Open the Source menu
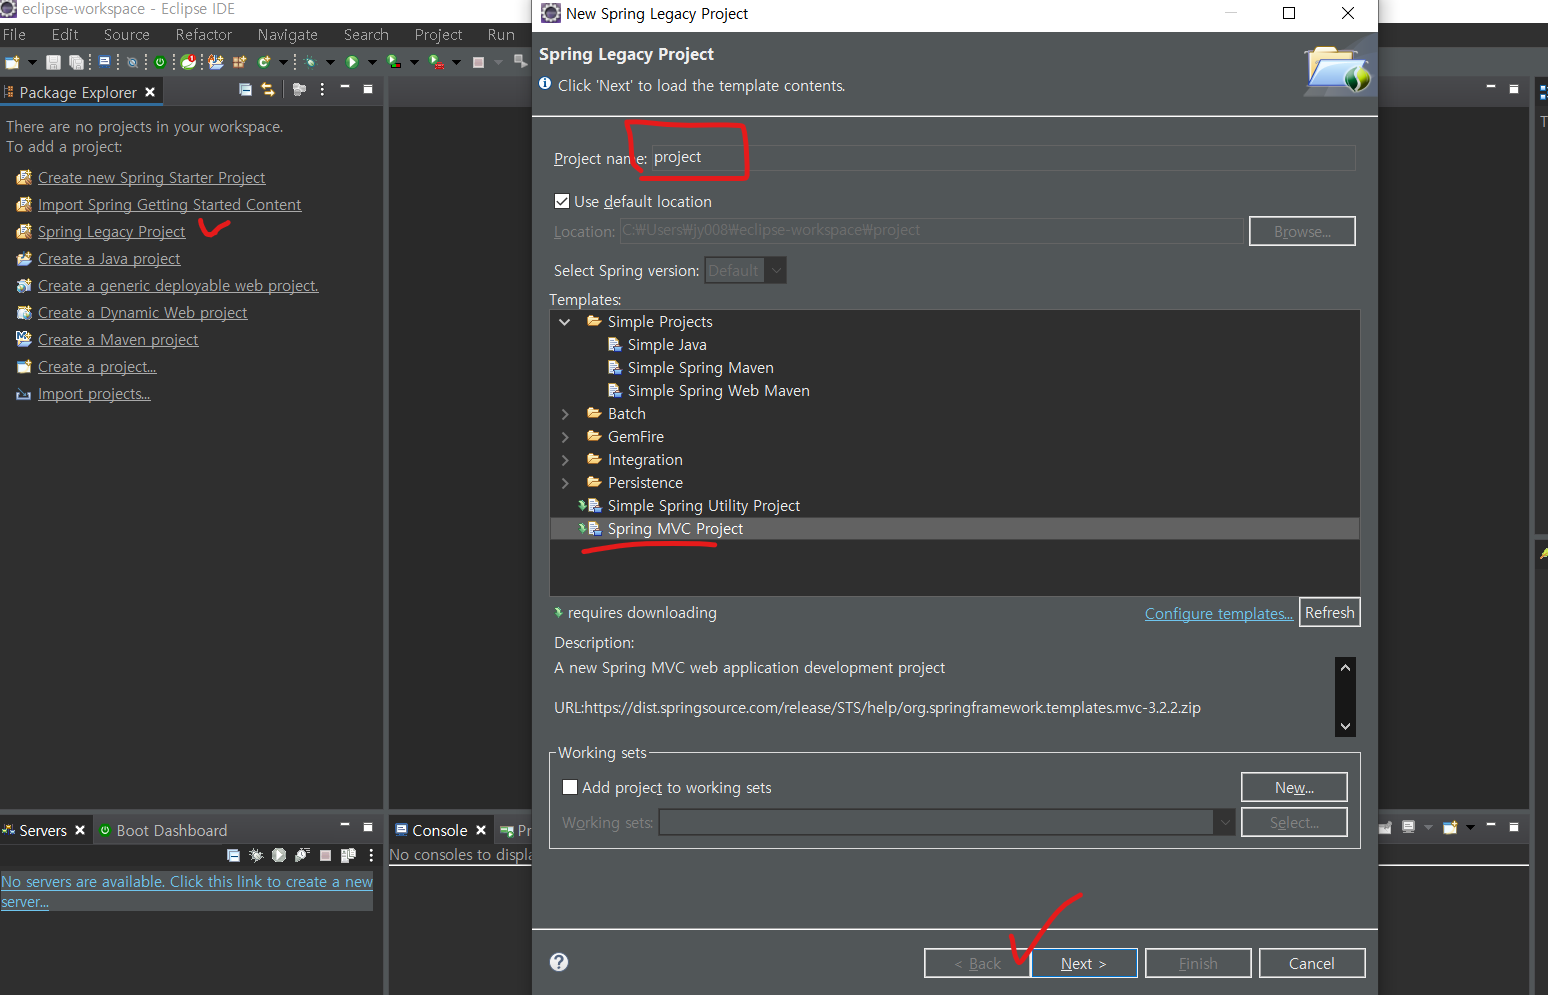This screenshot has width=1548, height=995. click(127, 34)
